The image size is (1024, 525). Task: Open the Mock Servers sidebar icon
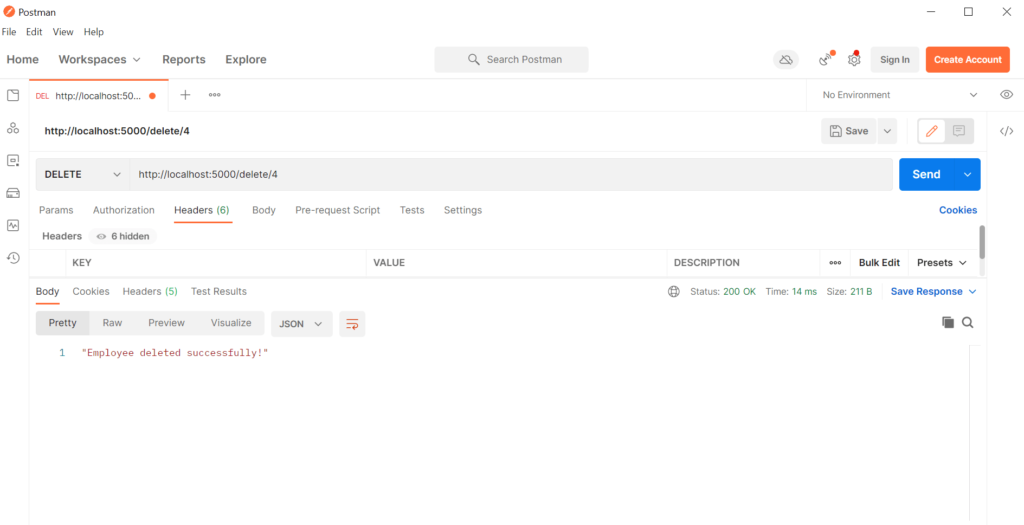(x=13, y=193)
